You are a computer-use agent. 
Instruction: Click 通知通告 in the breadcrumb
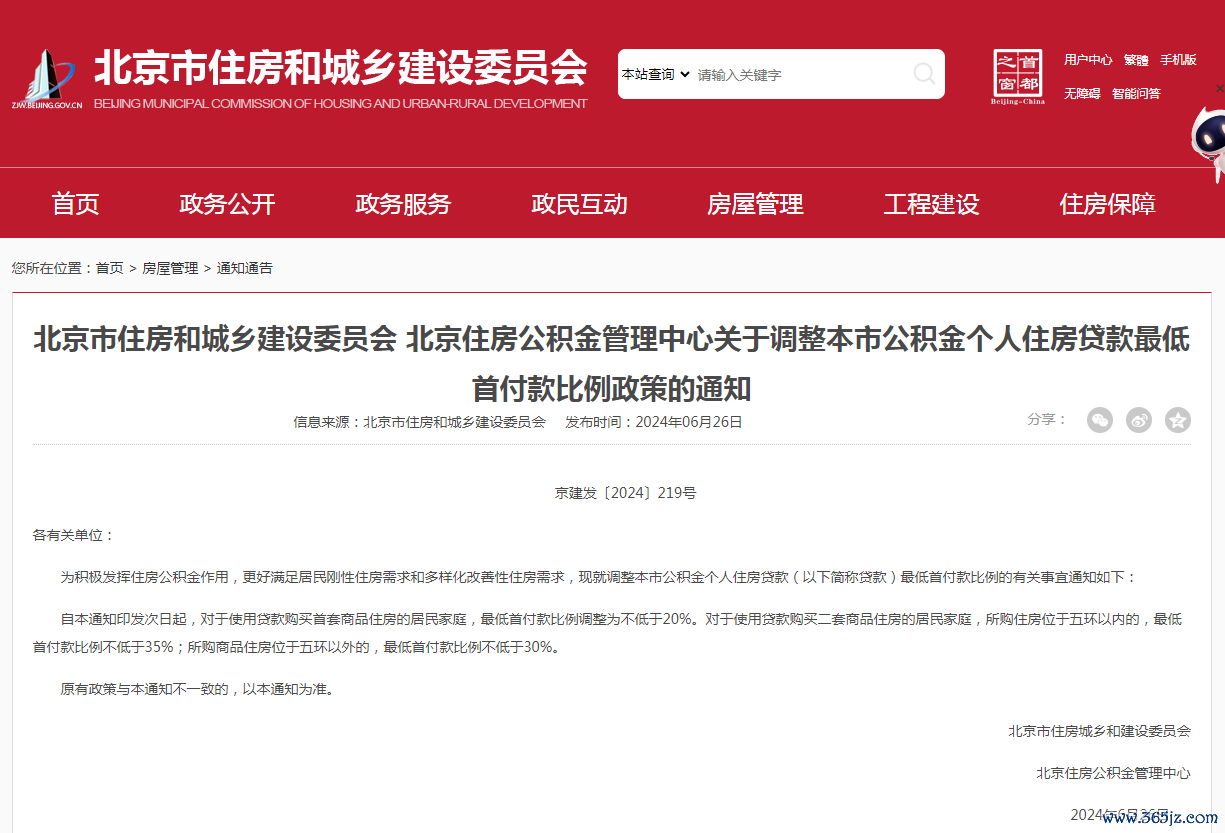point(245,268)
